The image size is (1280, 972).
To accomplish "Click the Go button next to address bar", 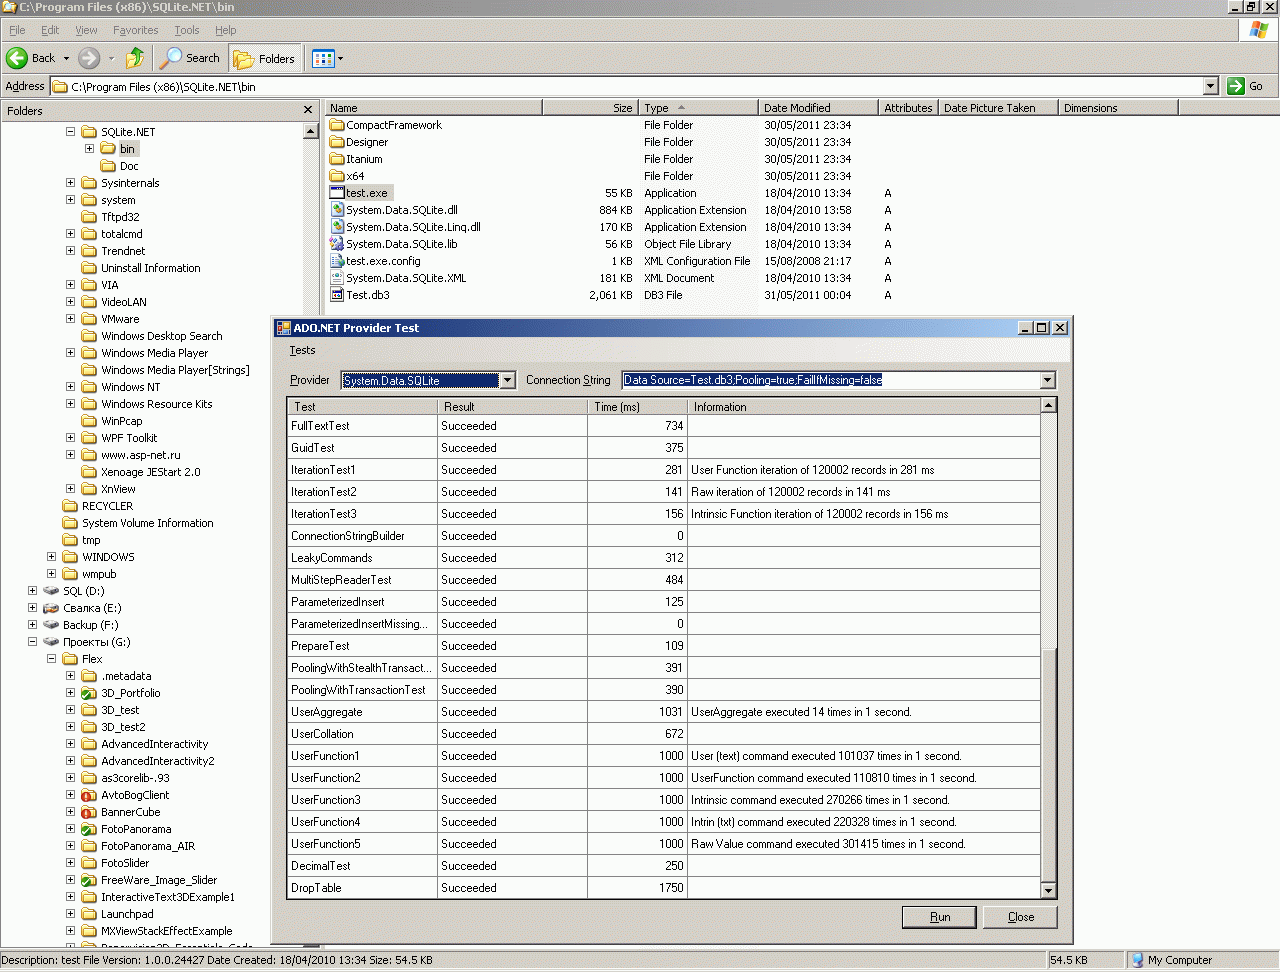I will point(1245,86).
